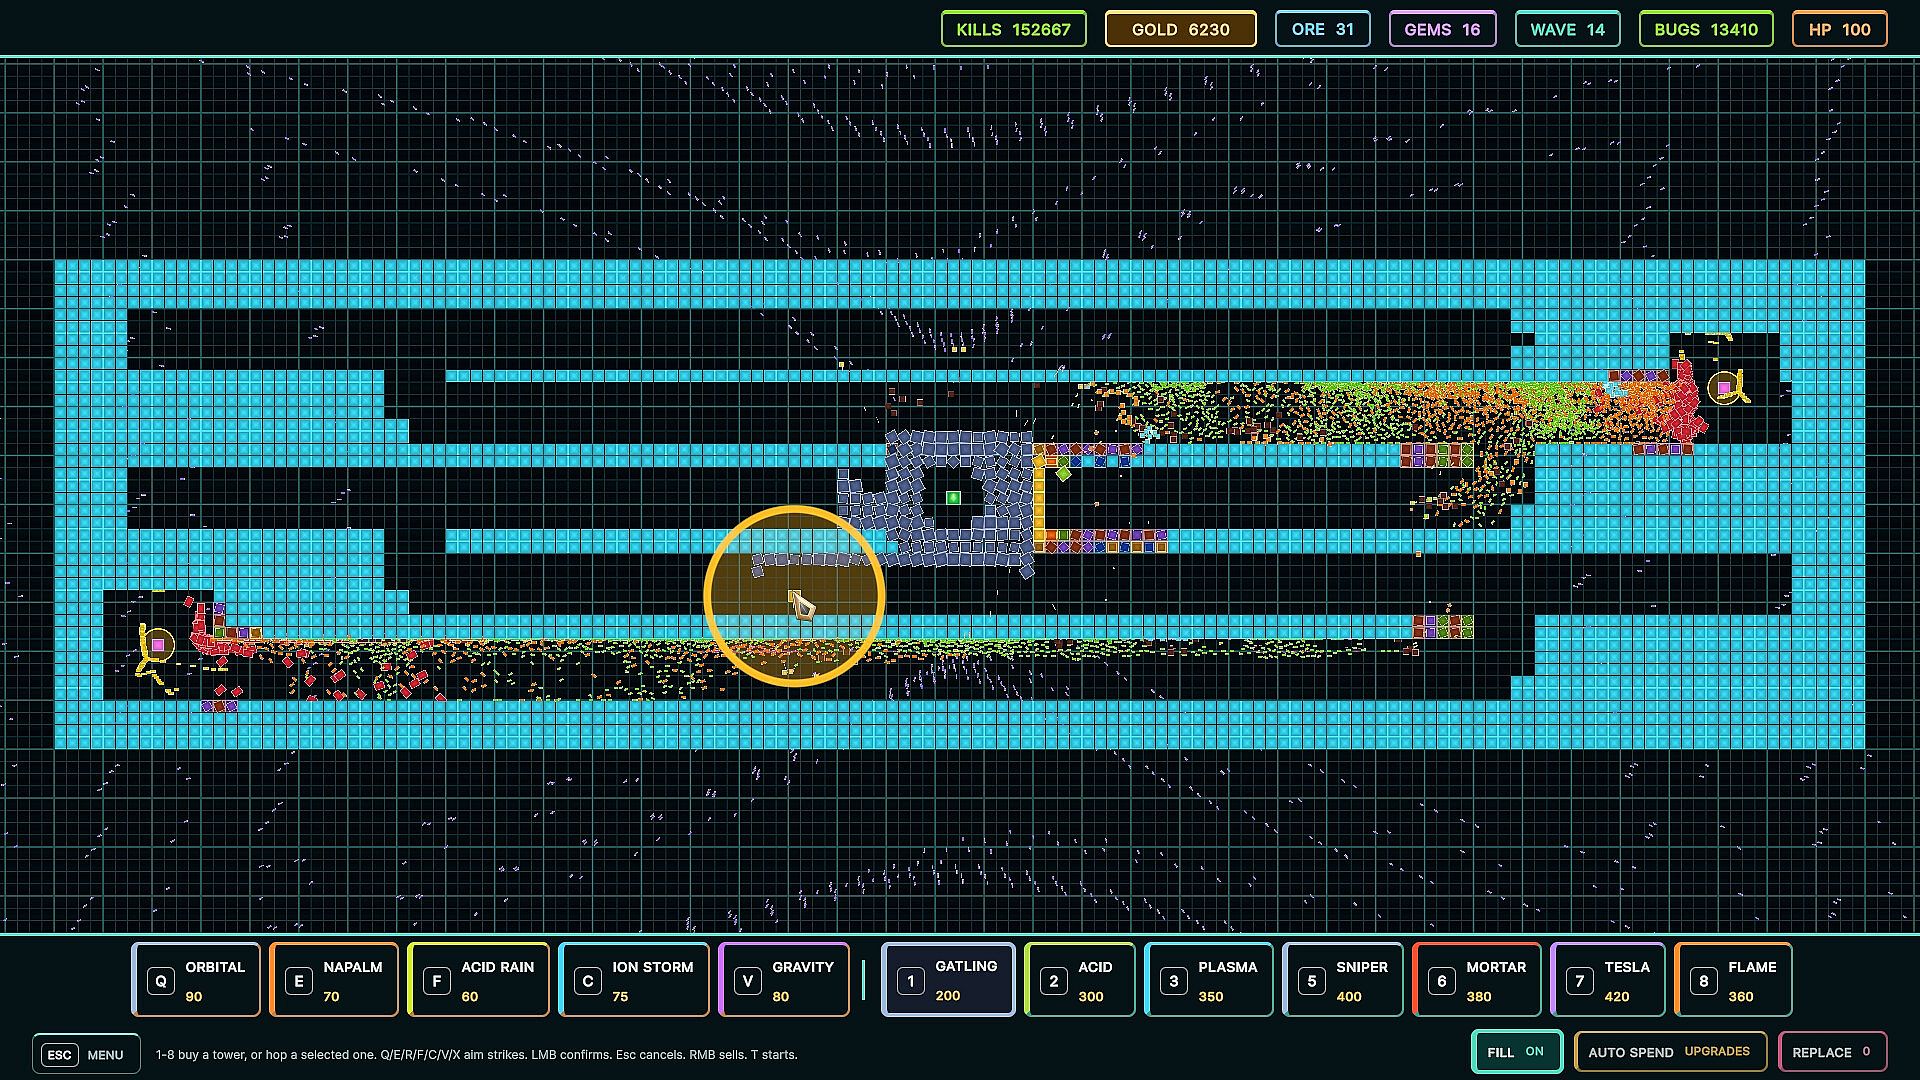
Task: Click the 1 hotkey icon on Gatling
Action: [911, 981]
